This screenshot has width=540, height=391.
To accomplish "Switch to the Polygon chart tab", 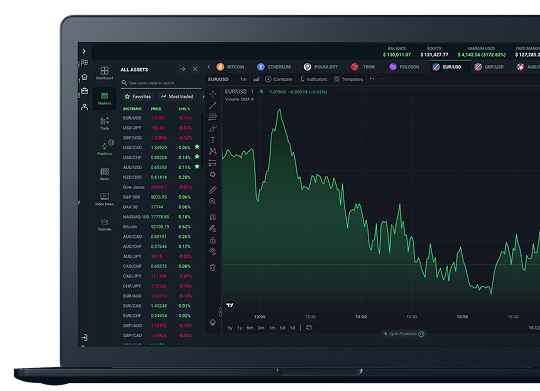I will pyautogui.click(x=404, y=67).
